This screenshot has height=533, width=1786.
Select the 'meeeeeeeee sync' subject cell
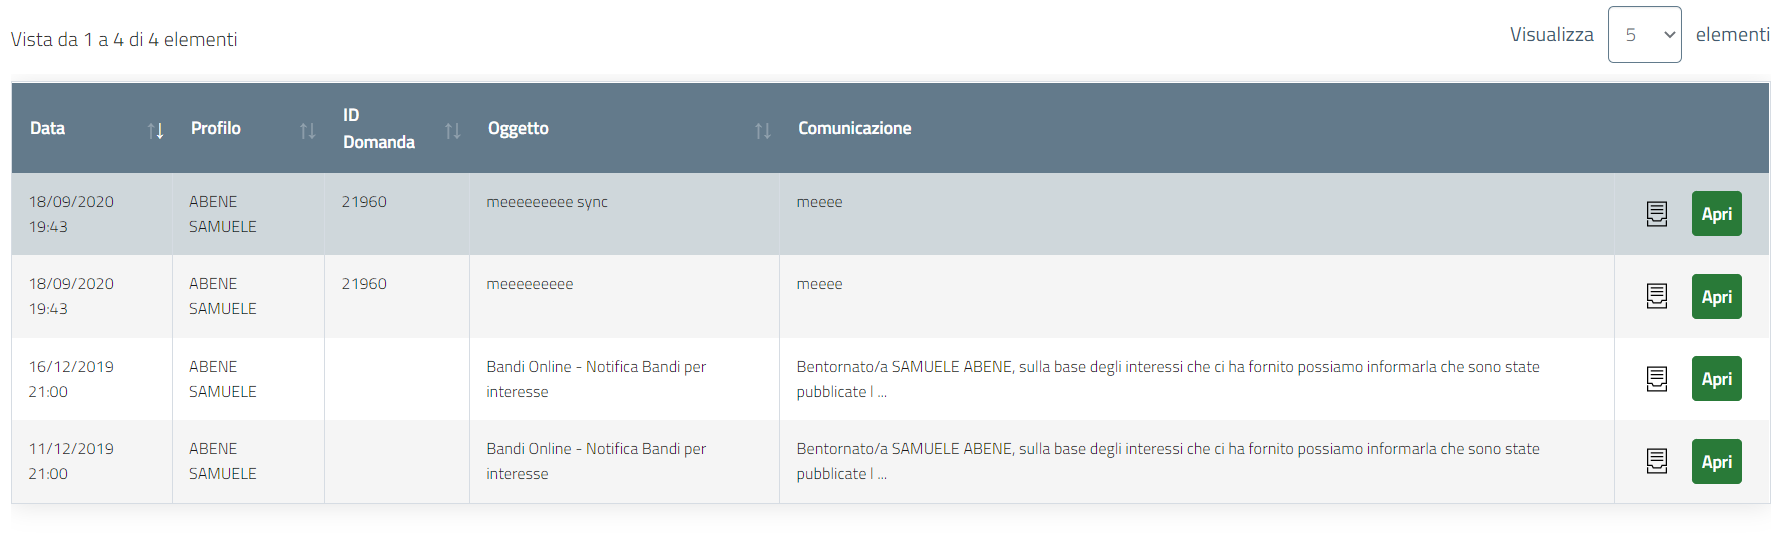pos(547,202)
